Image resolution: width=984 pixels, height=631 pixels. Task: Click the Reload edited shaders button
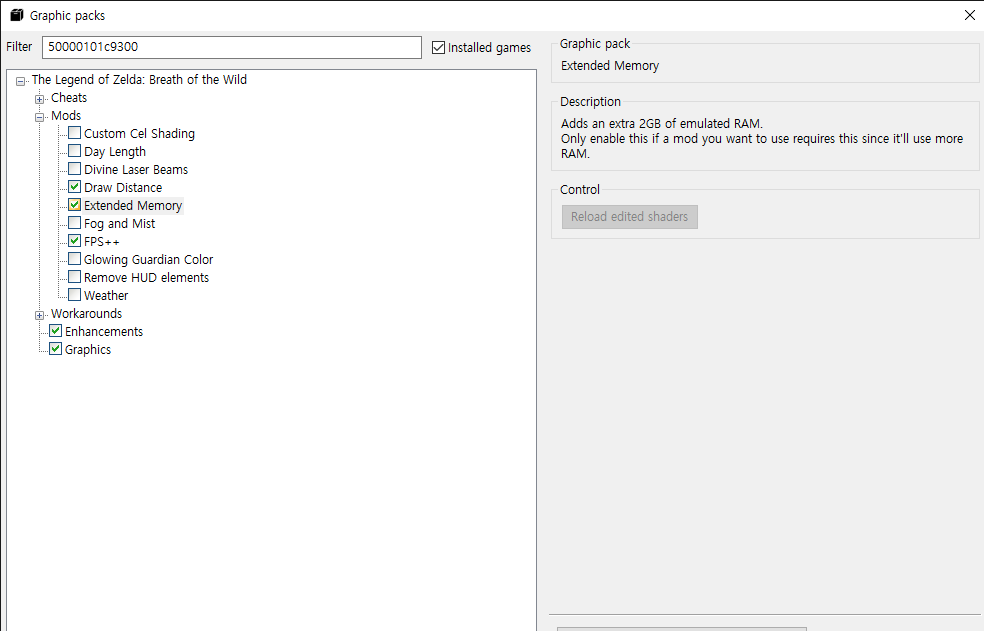point(629,217)
